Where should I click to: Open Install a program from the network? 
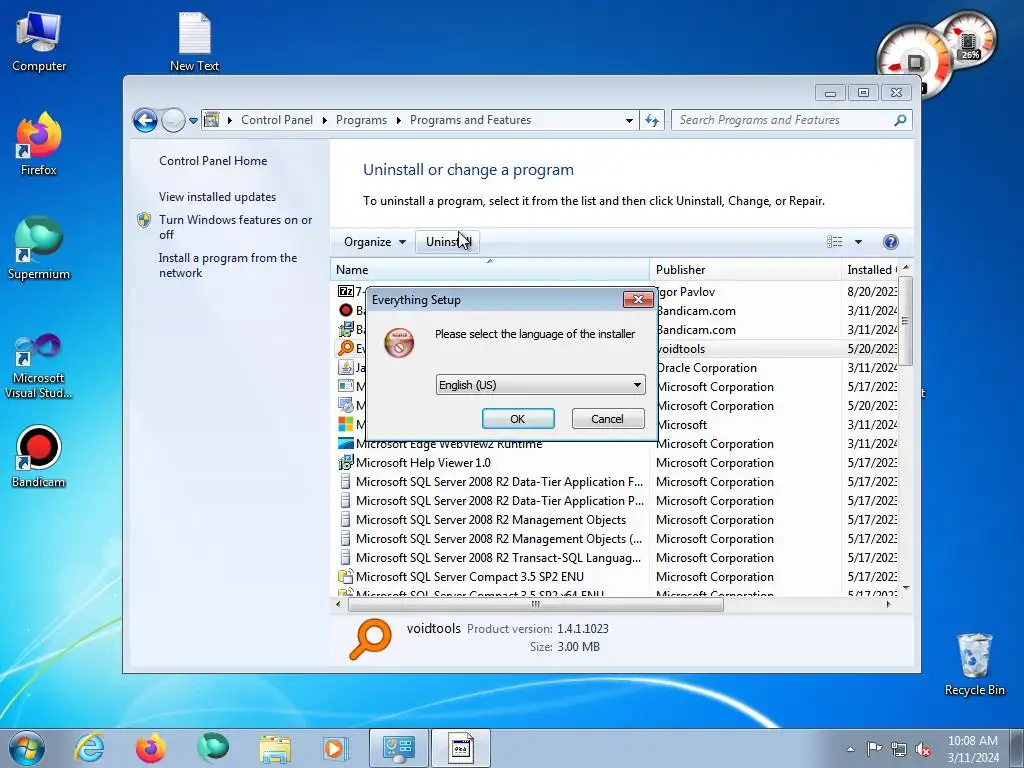[x=227, y=265]
